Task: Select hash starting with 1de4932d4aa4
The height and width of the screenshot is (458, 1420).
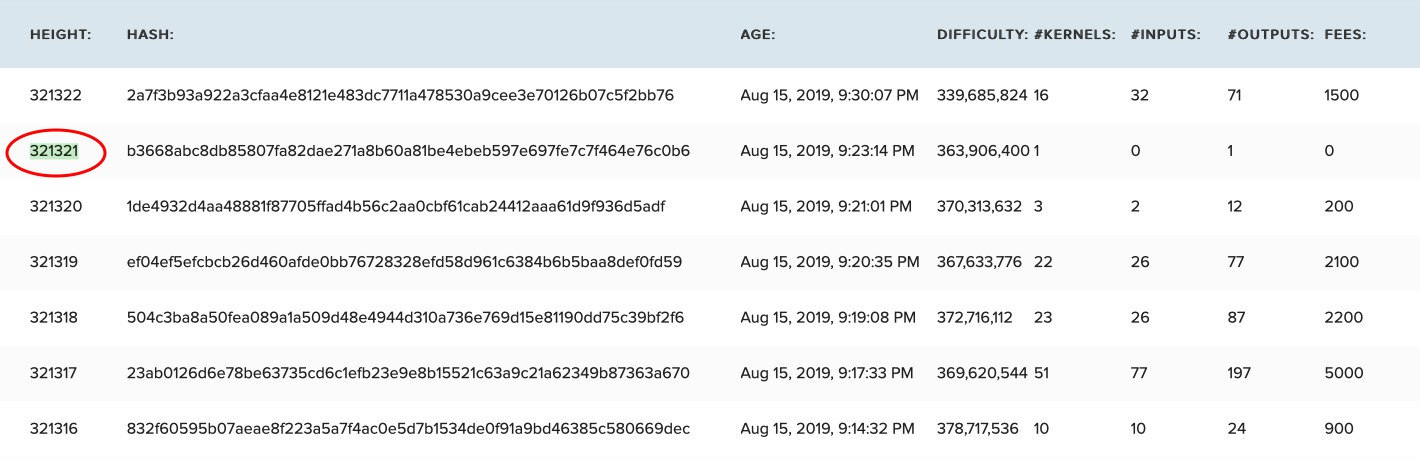Action: point(396,206)
